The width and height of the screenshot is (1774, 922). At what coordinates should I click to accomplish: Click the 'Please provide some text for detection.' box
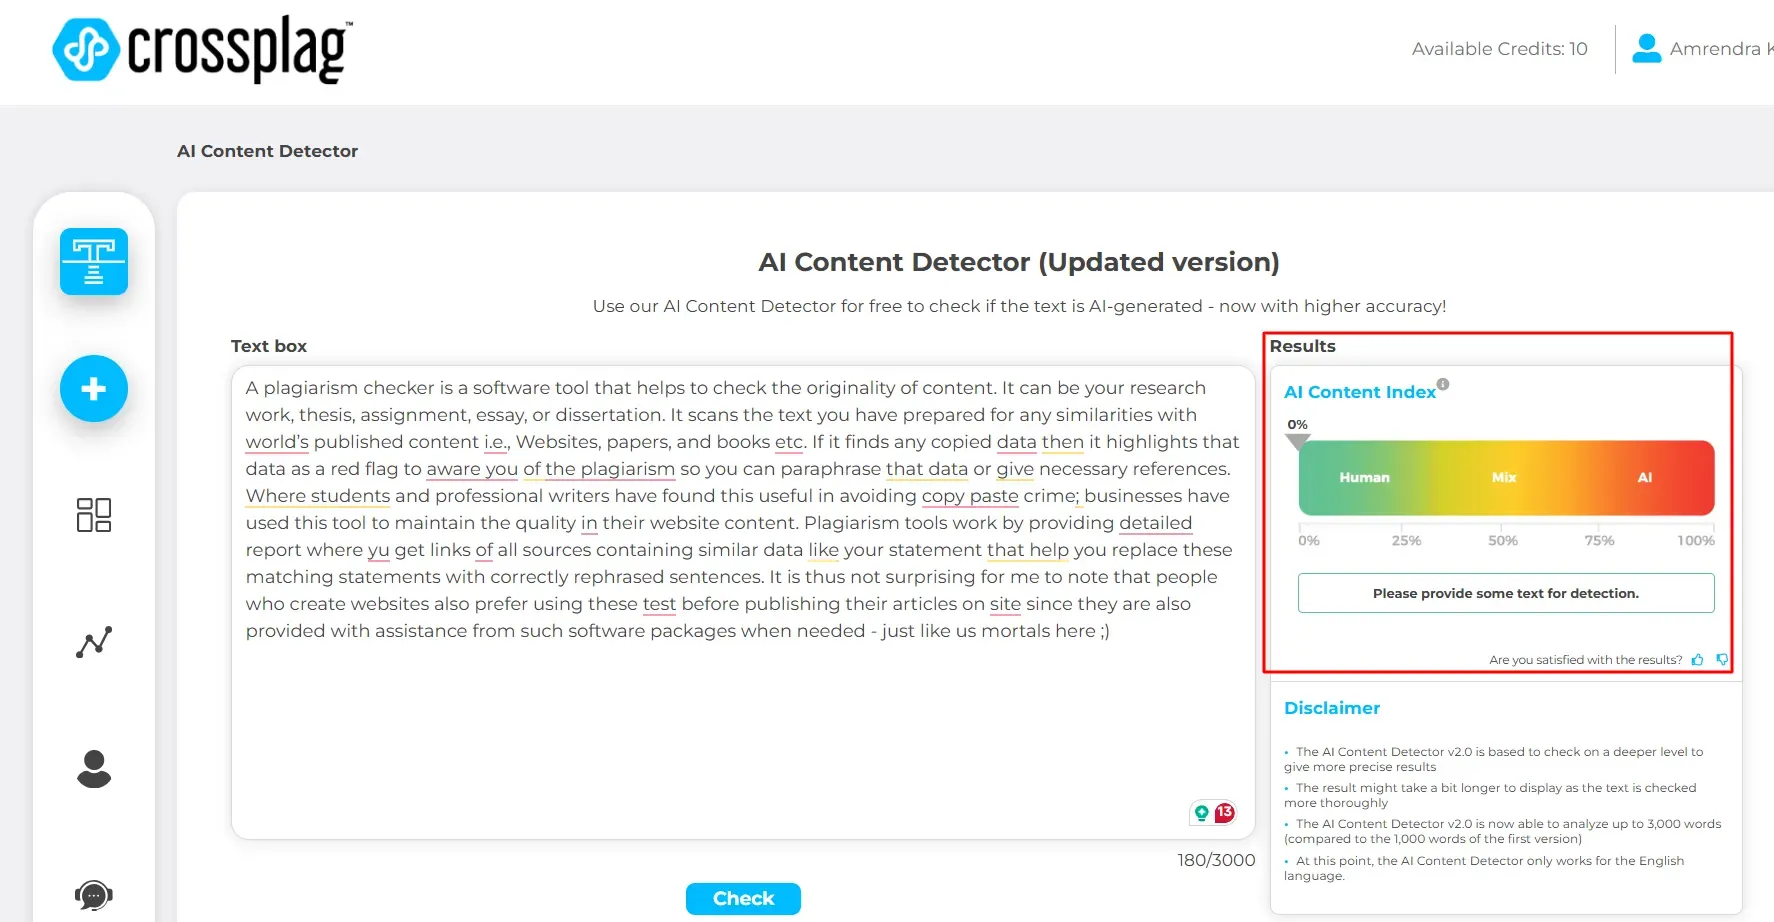click(x=1506, y=593)
